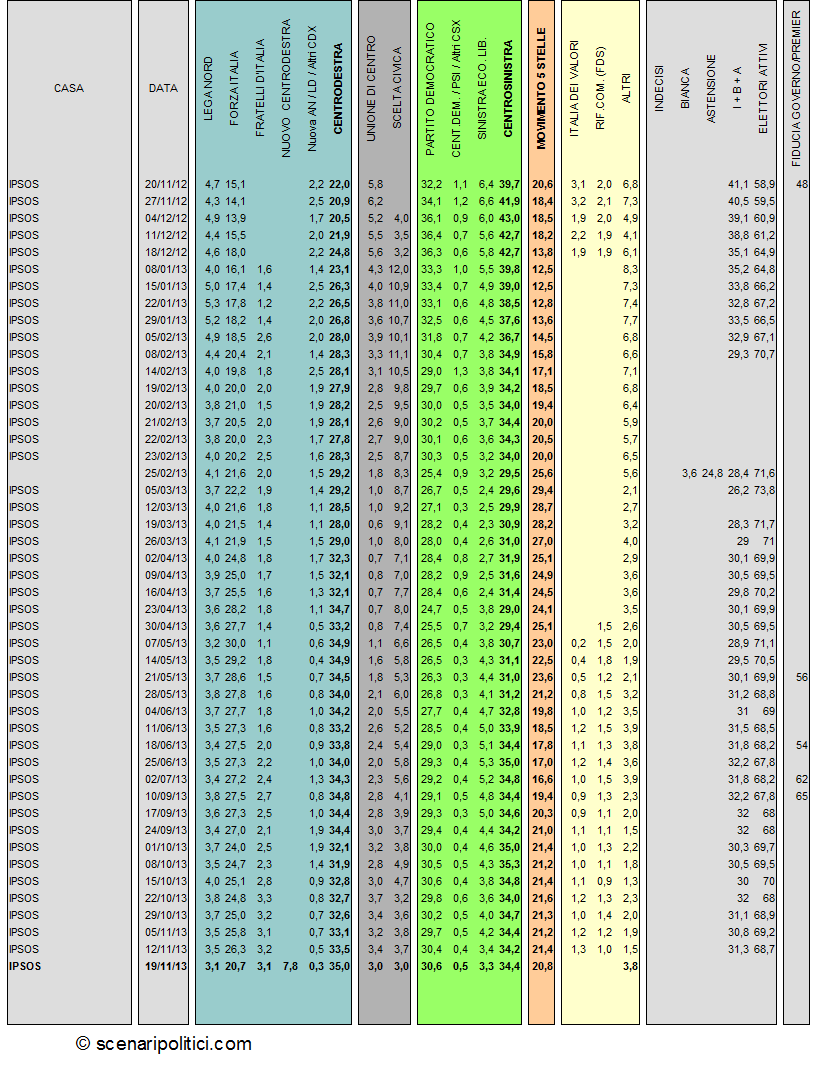This screenshot has height=1066, width=830.
Task: Click Partito Democratico value 36,4
Action: [x=432, y=235]
